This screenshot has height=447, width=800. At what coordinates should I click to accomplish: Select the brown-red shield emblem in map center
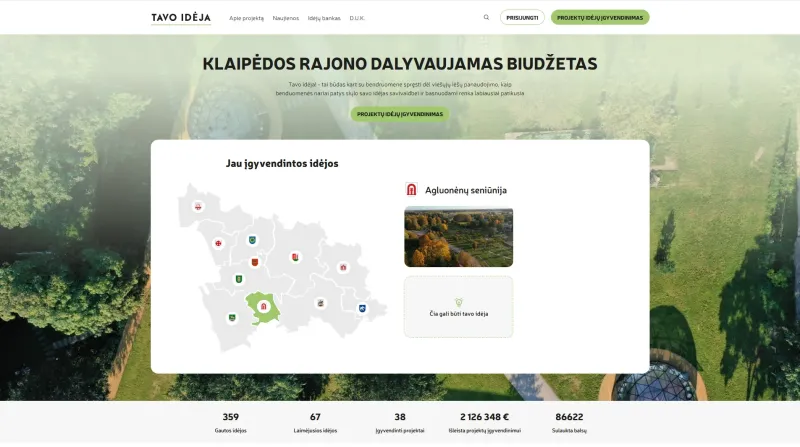[255, 262]
